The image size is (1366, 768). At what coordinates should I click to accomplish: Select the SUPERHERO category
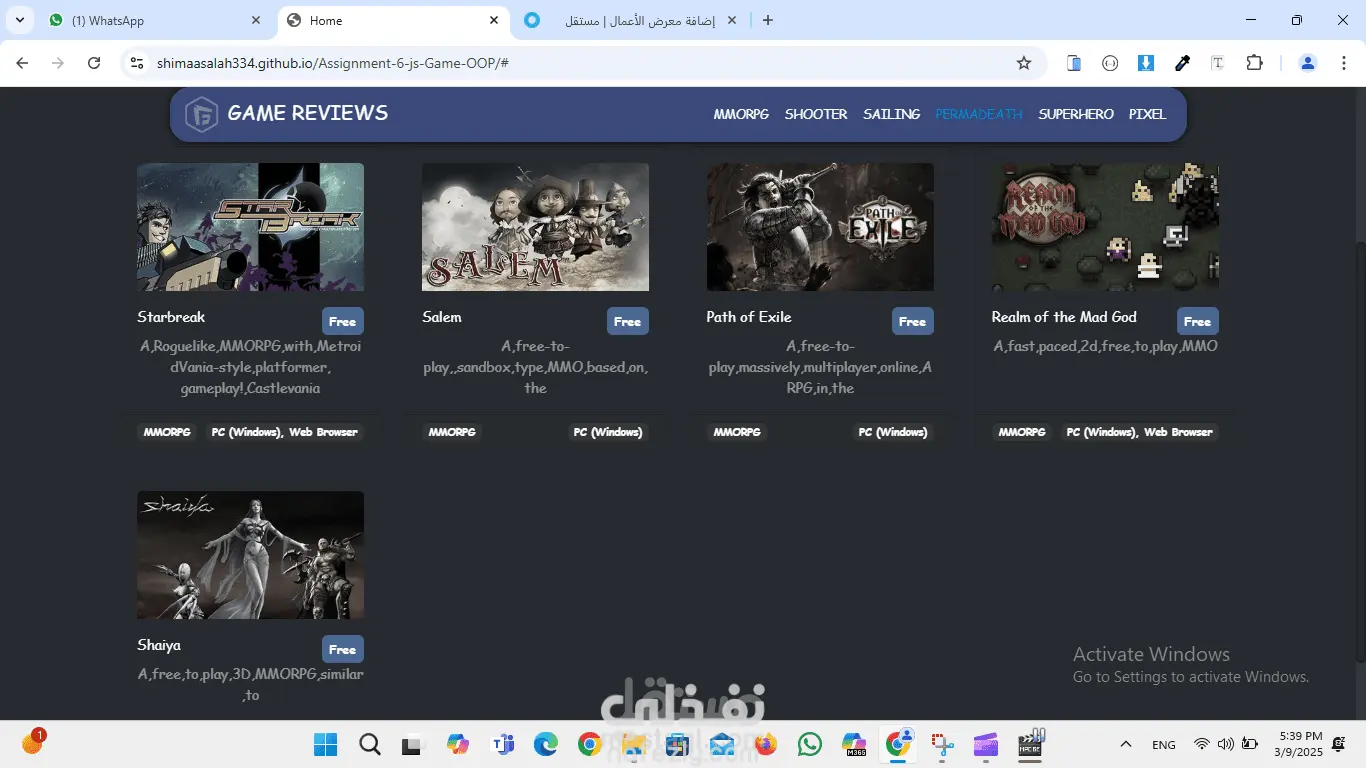point(1076,114)
